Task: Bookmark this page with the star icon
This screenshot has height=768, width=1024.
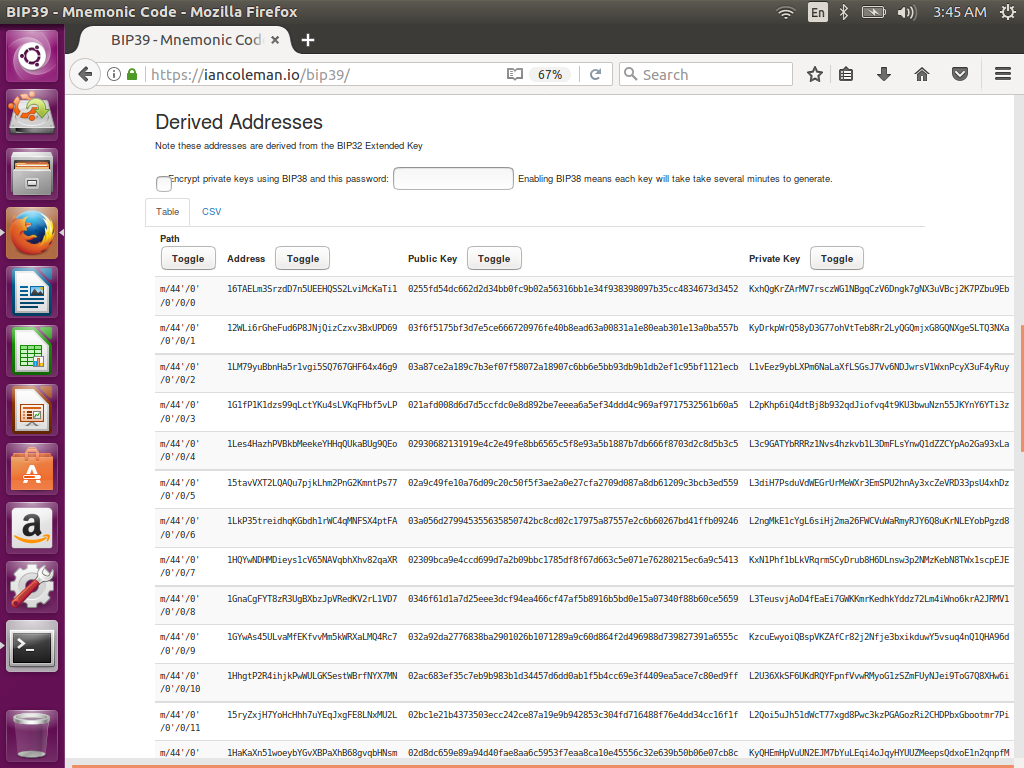Action: tap(815, 74)
